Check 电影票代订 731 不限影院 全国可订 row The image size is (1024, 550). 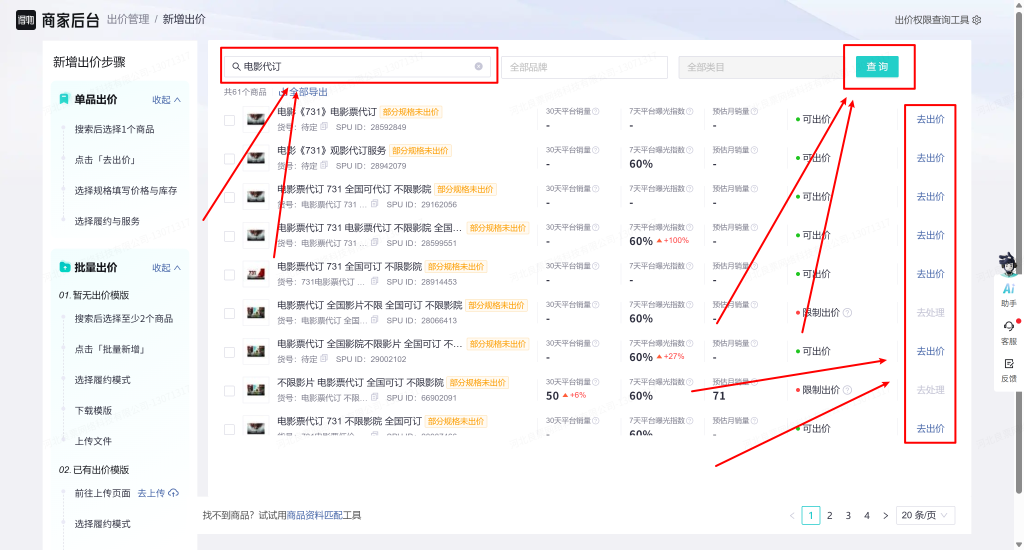click(x=229, y=429)
